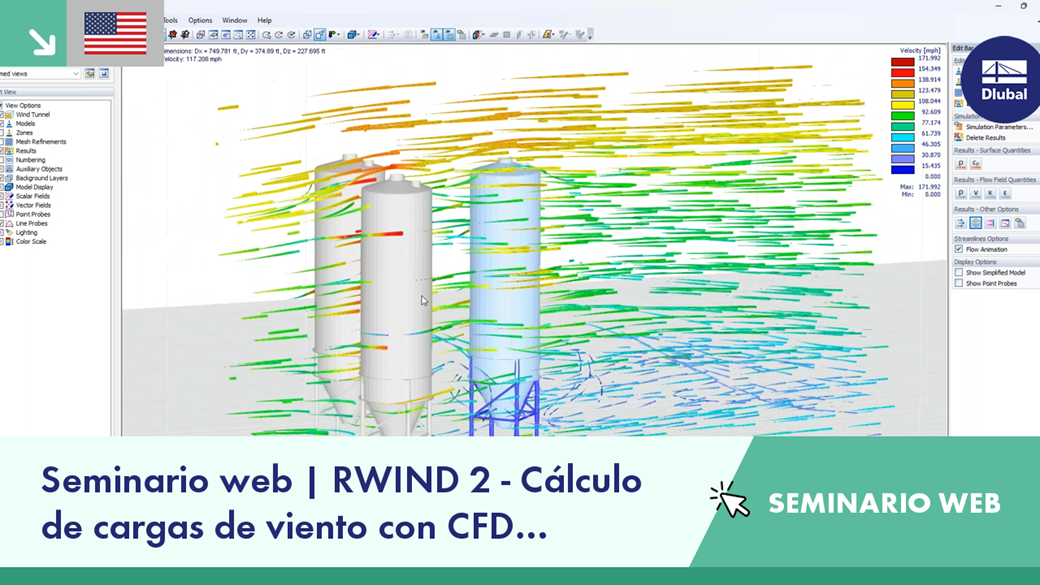Enable Show Simplified Model checkbox
Screen dimensions: 1040x585
(958, 273)
